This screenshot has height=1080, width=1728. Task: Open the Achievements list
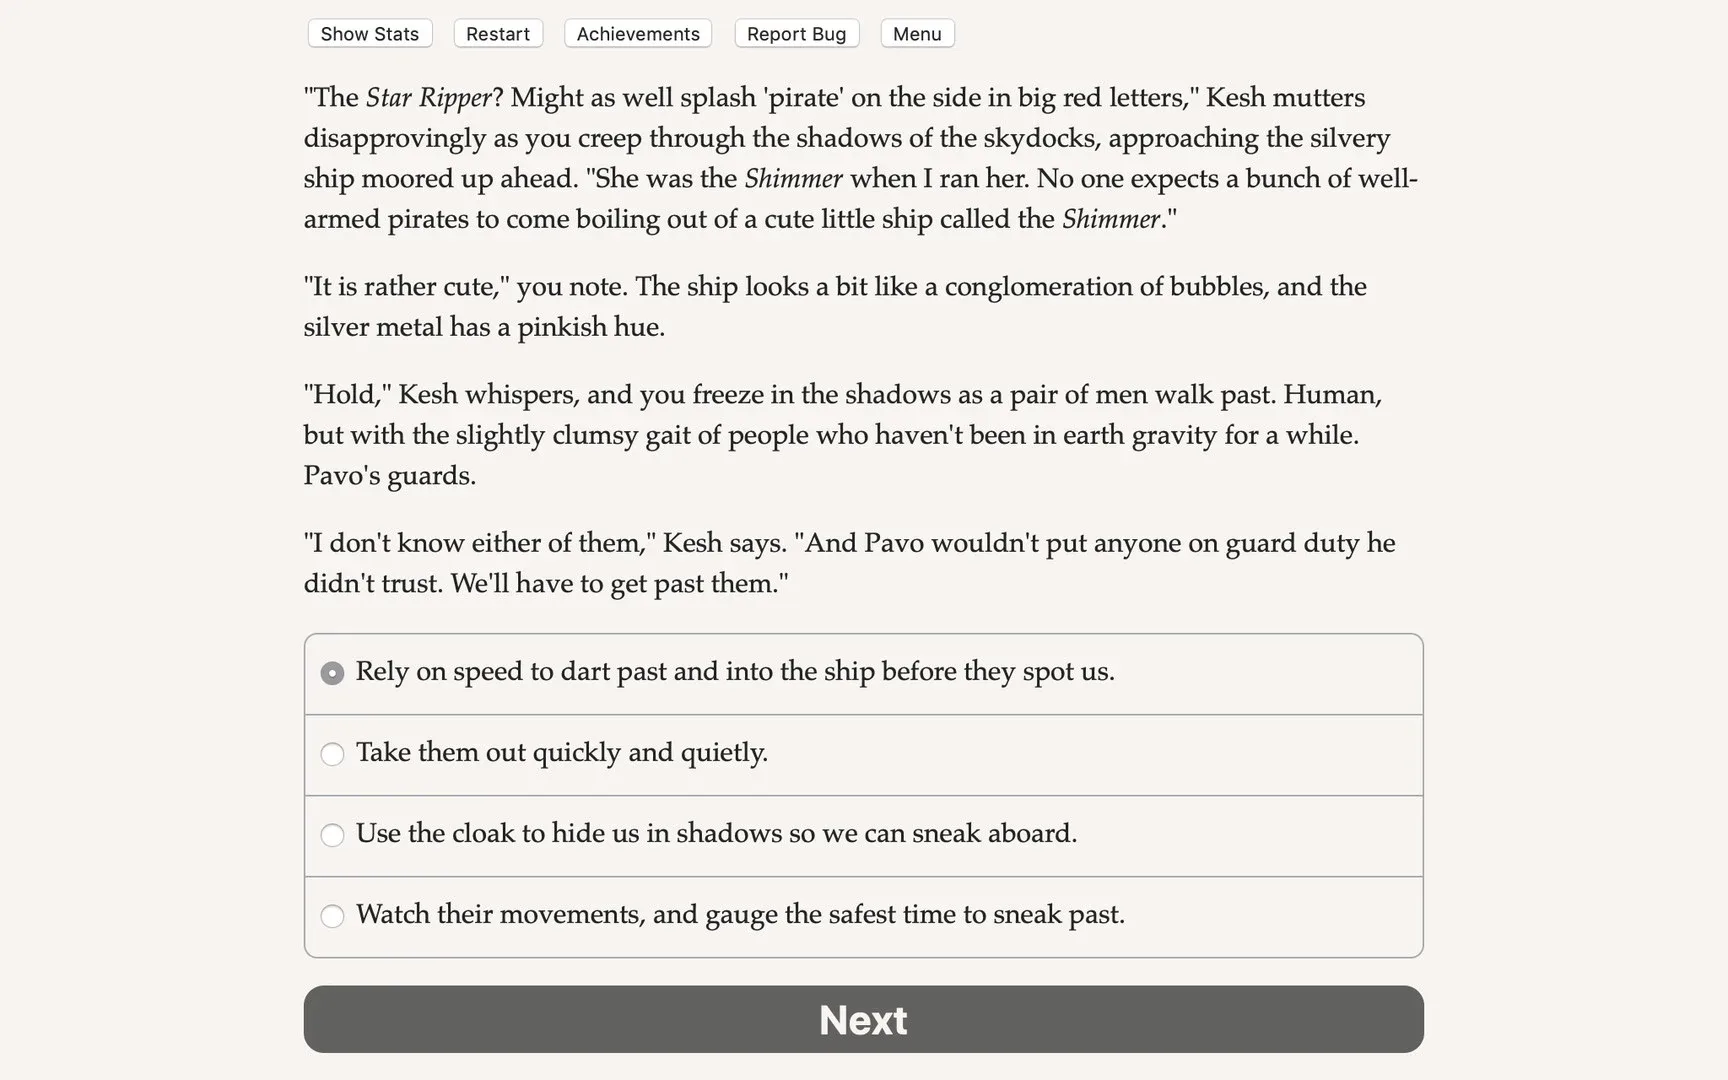click(x=637, y=34)
